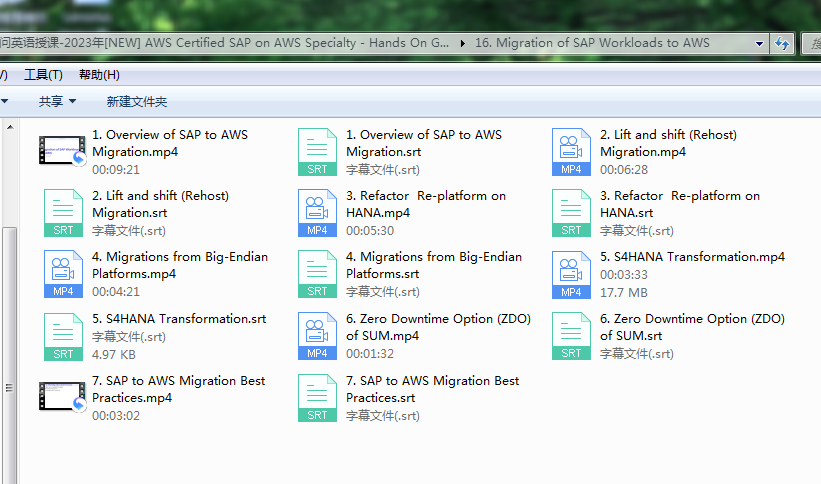The width and height of the screenshot is (821, 484).
Task: Select SRT icon of 4. Migrations from Big-Endian Platforms.srt
Action: [317, 274]
